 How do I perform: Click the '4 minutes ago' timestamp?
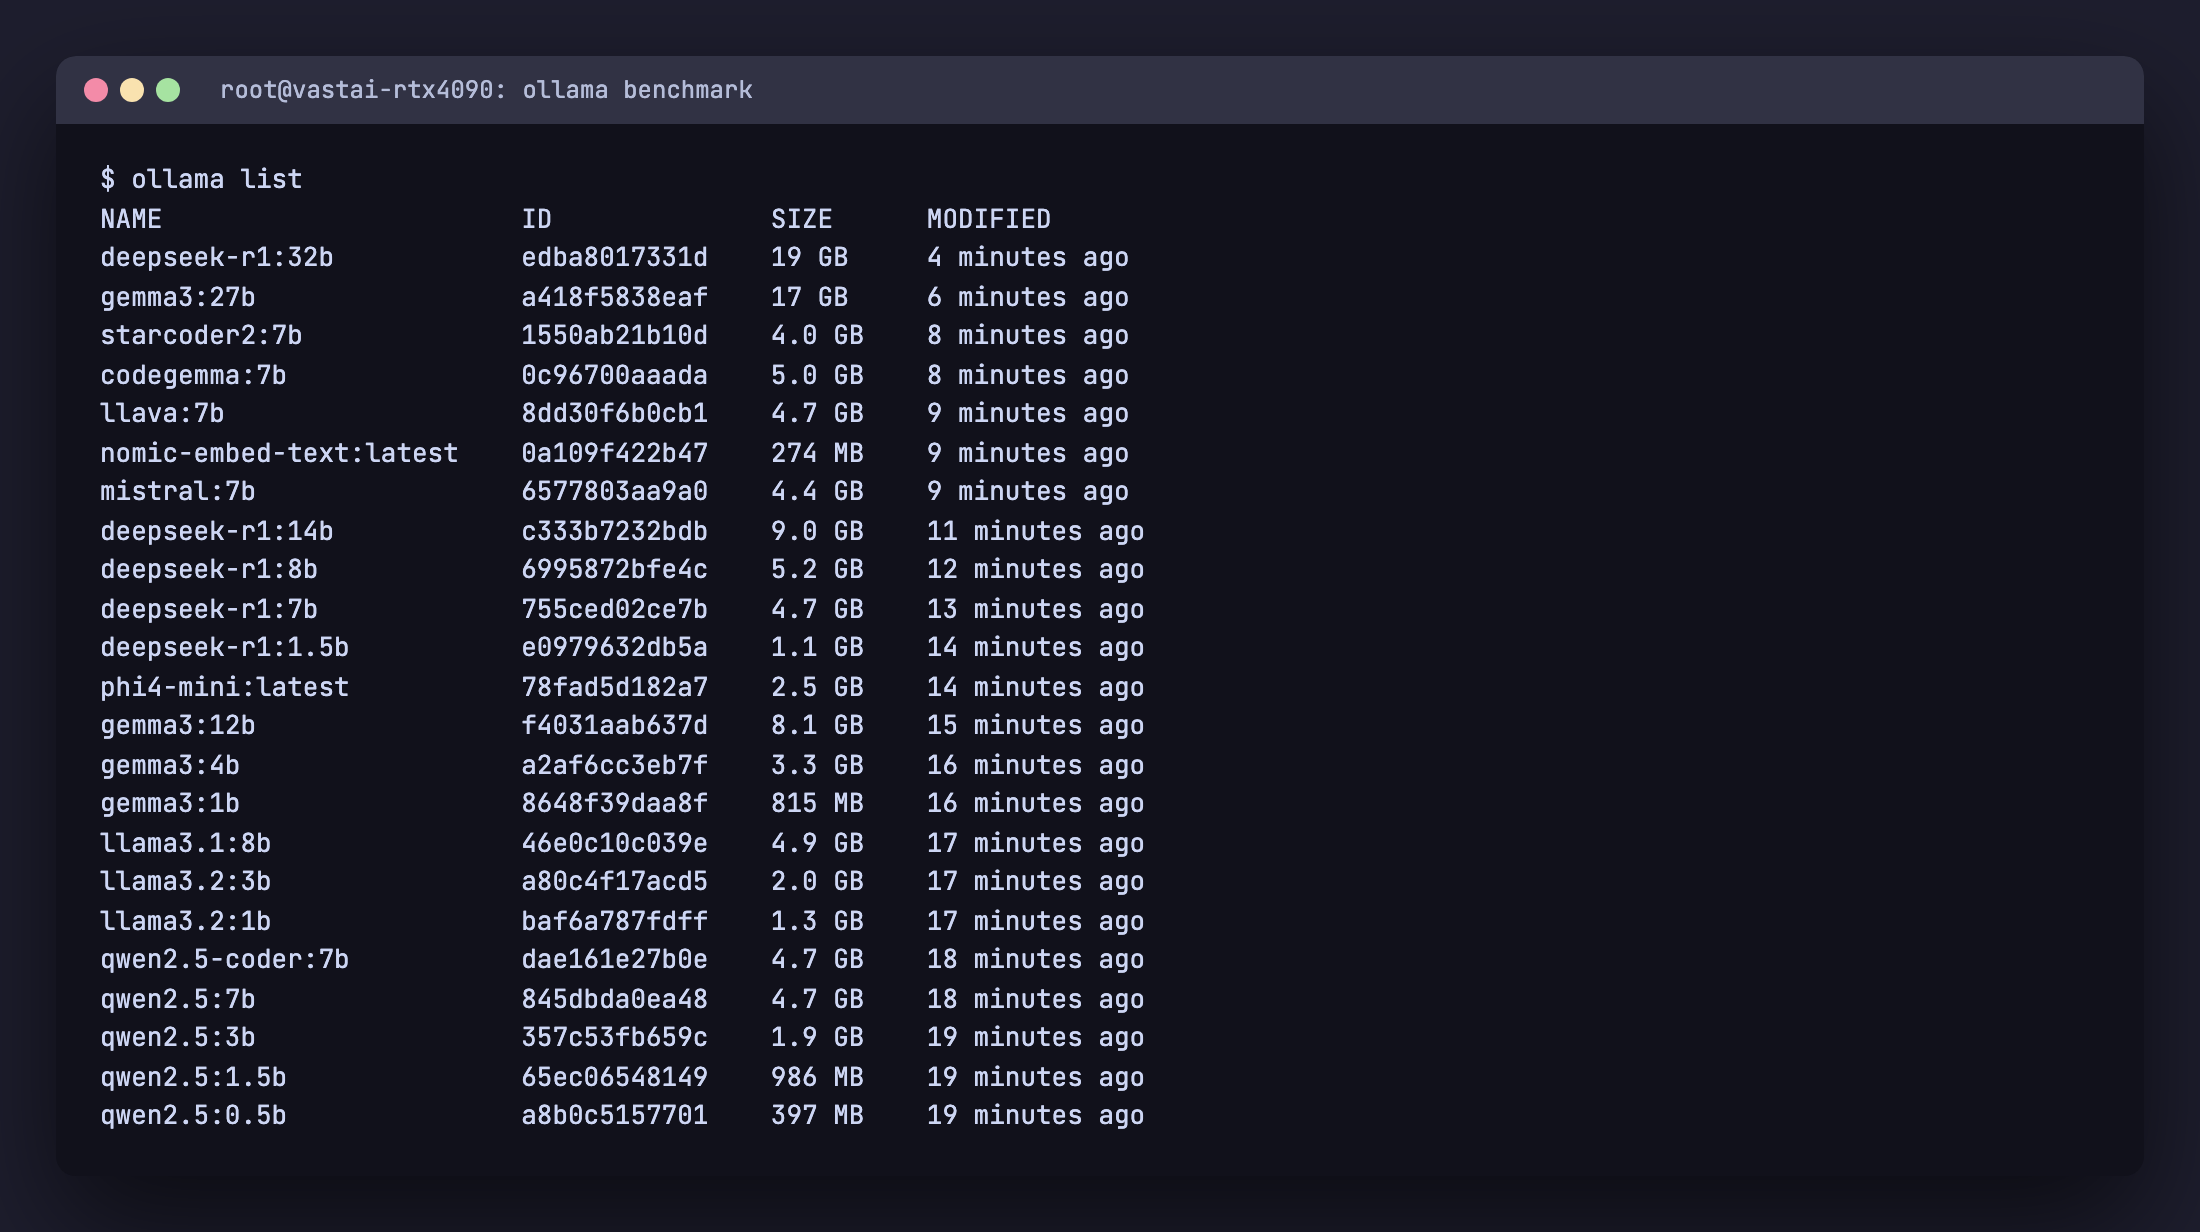[x=1028, y=257]
